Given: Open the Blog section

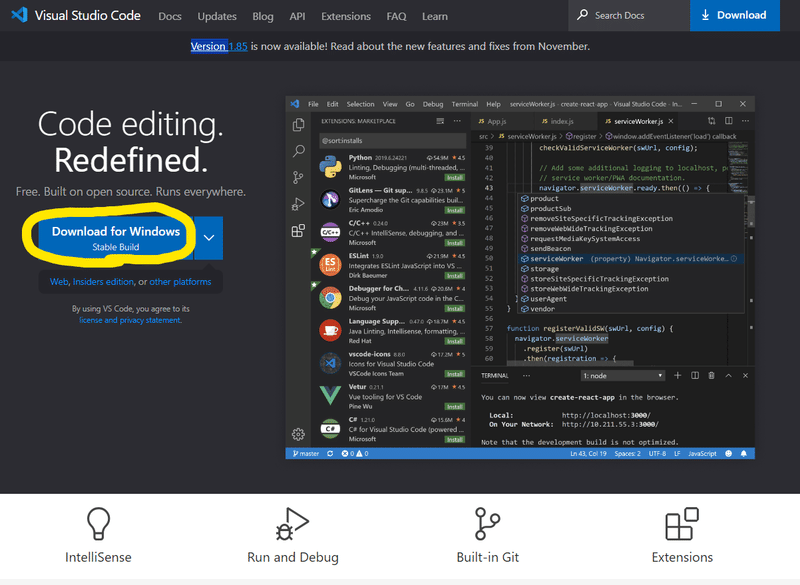Looking at the screenshot, I should click(263, 16).
